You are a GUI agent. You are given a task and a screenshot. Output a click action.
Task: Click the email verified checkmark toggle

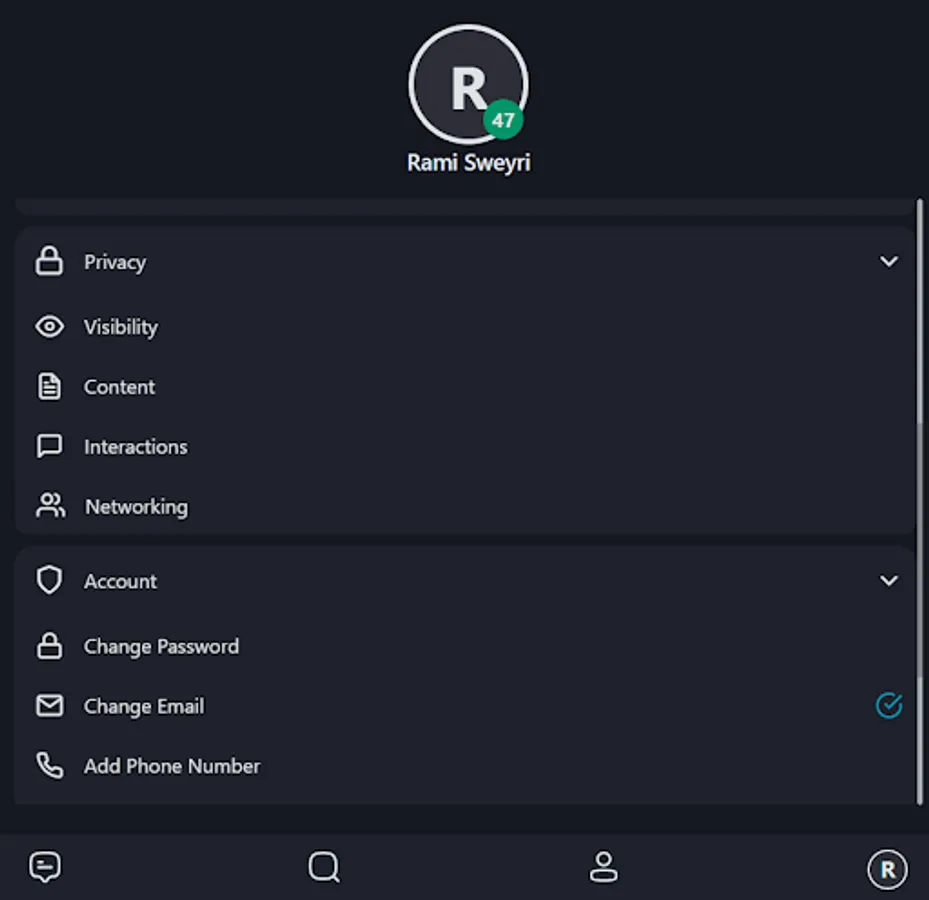coord(888,706)
